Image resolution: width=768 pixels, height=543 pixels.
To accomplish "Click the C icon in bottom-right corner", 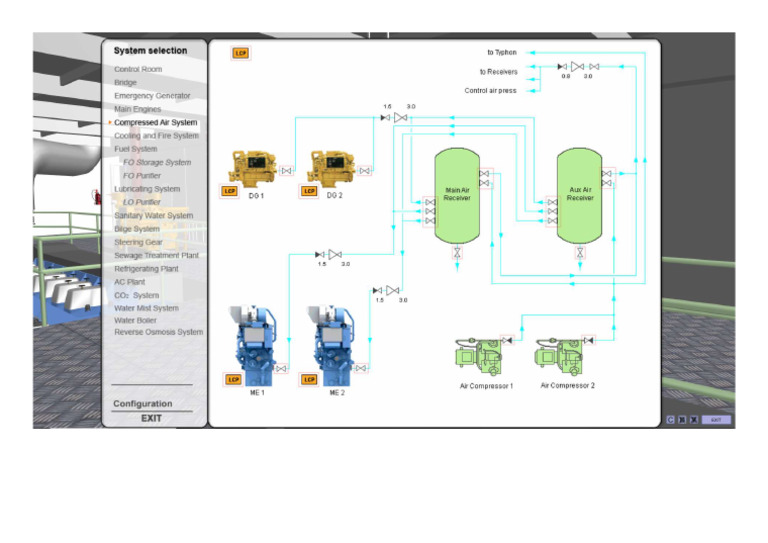I will 671,420.
